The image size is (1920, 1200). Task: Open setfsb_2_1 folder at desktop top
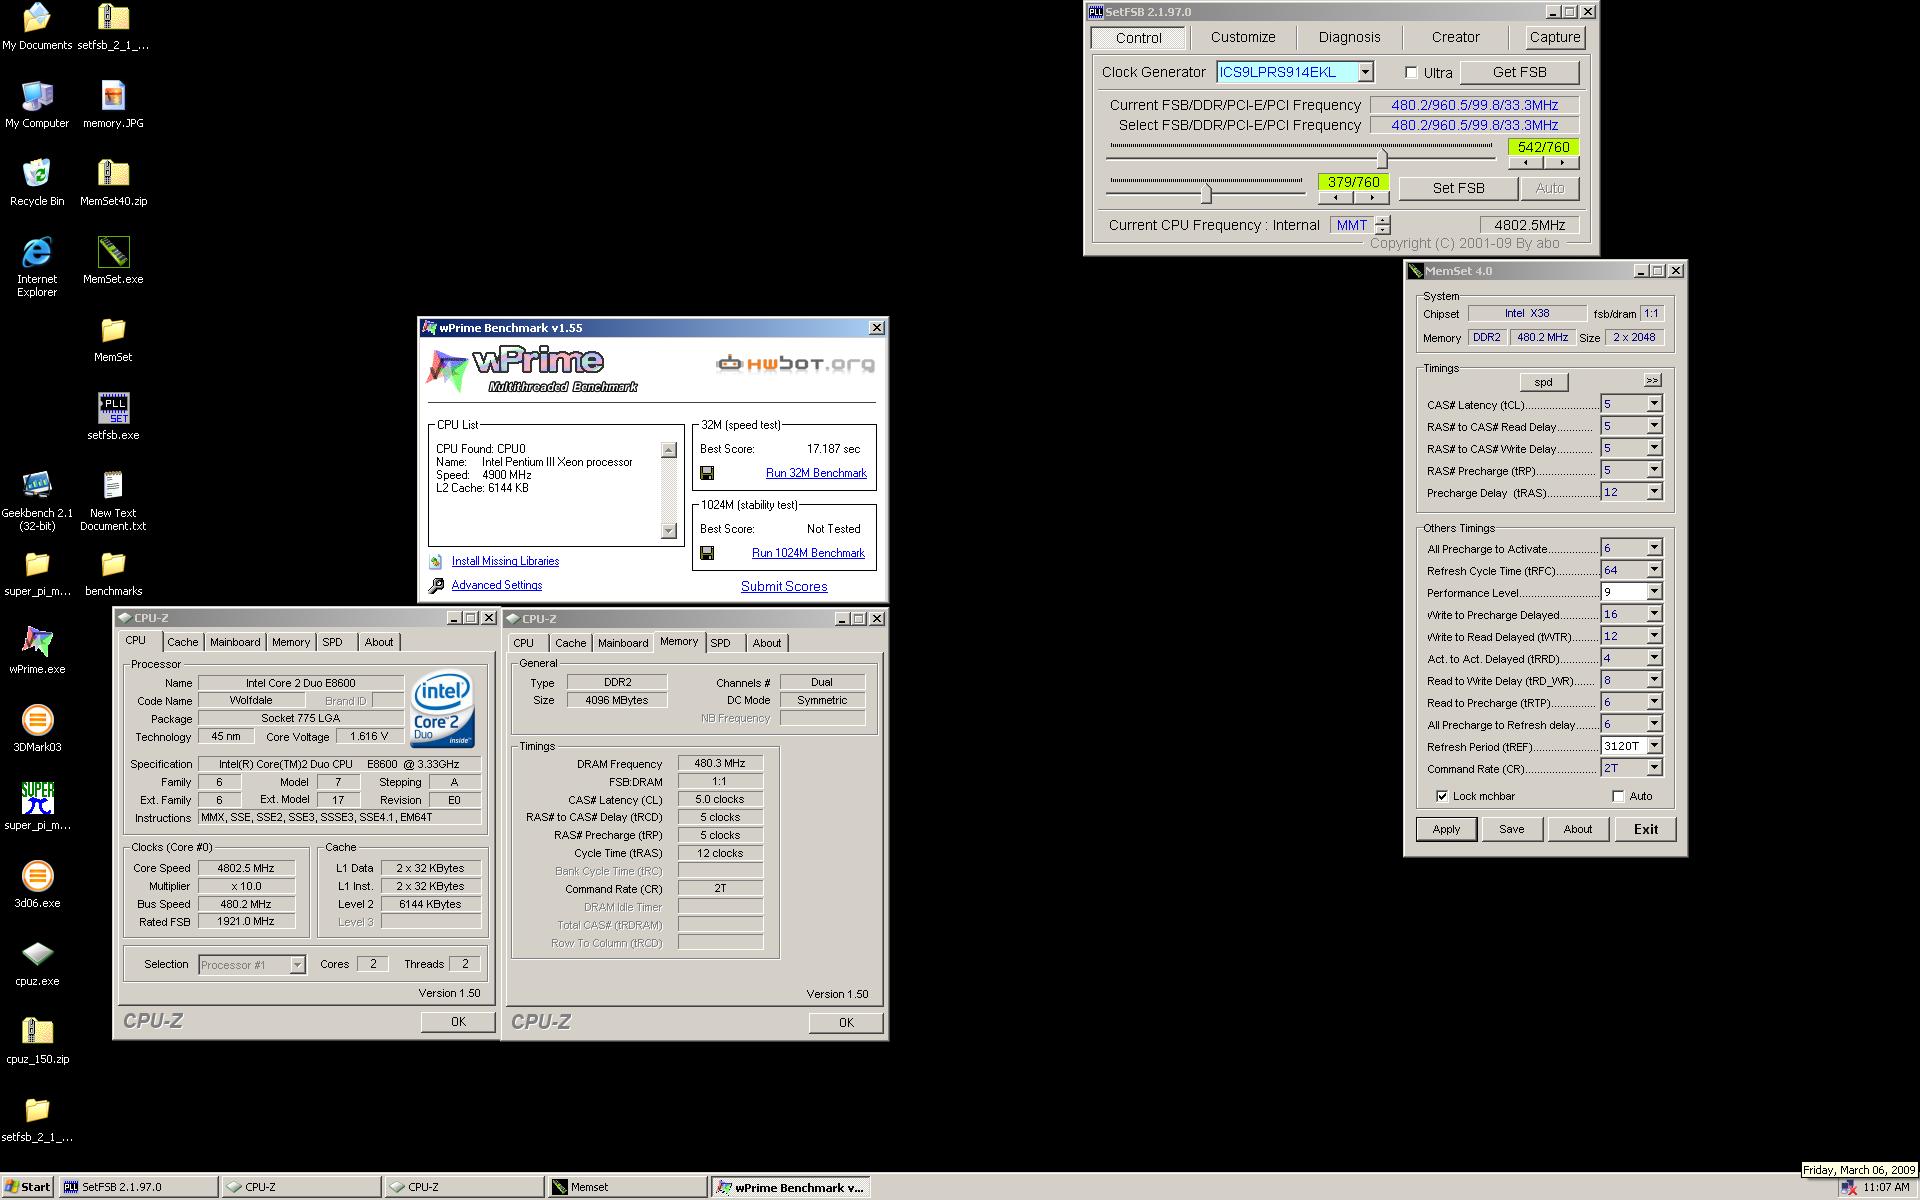113,27
